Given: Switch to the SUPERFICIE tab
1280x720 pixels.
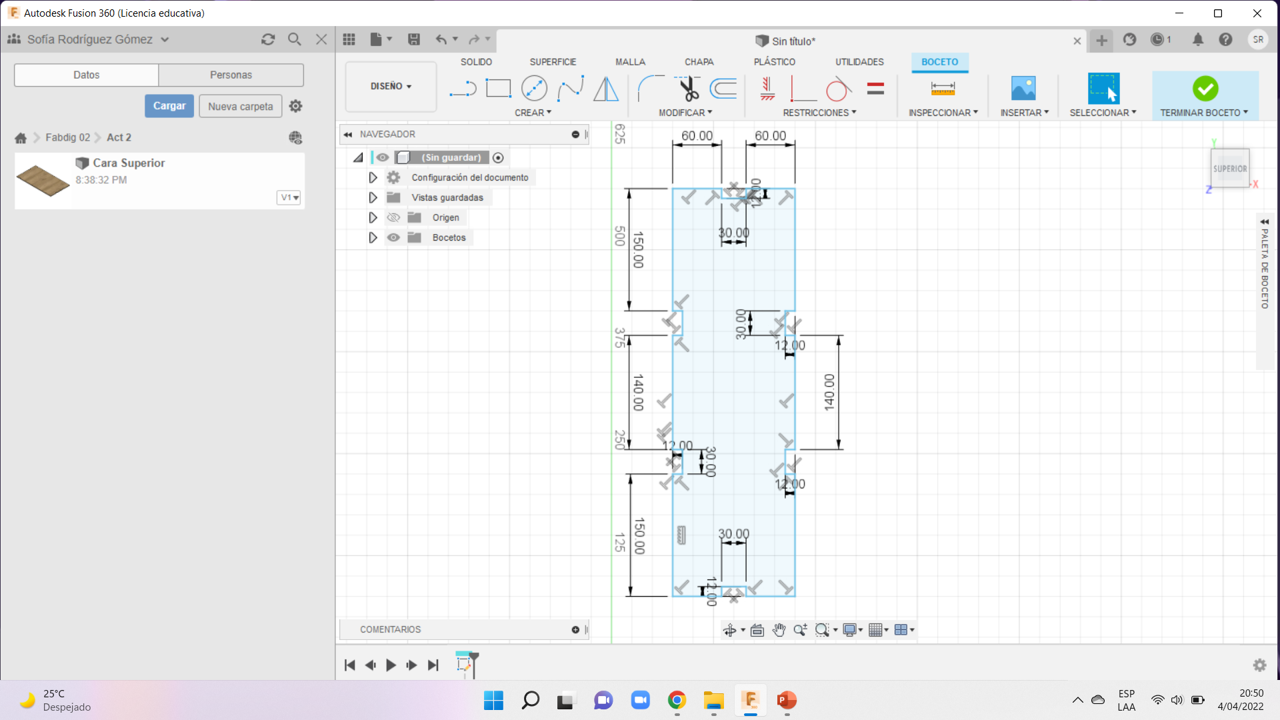Looking at the screenshot, I should pyautogui.click(x=552, y=62).
